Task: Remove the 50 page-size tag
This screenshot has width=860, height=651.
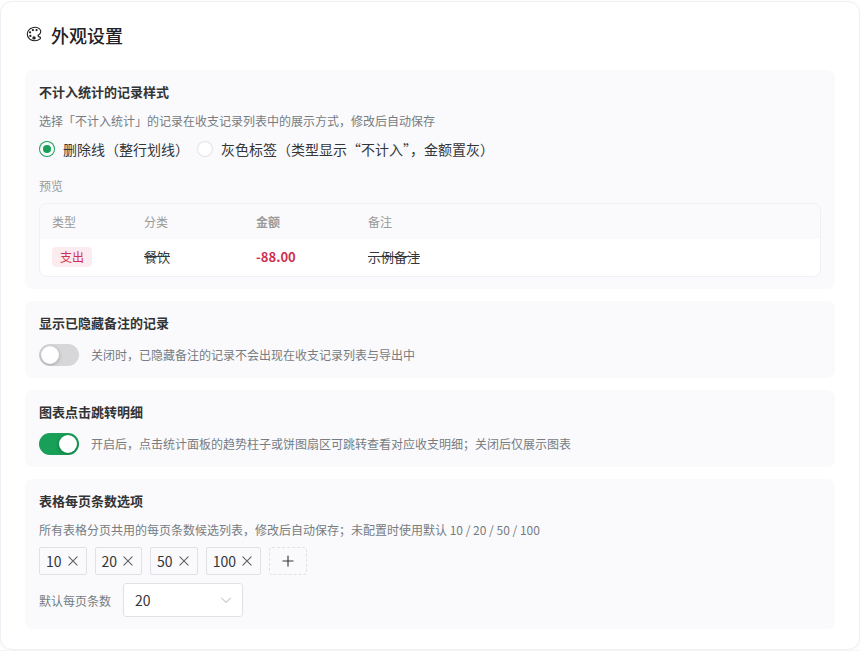Action: pyautogui.click(x=184, y=561)
